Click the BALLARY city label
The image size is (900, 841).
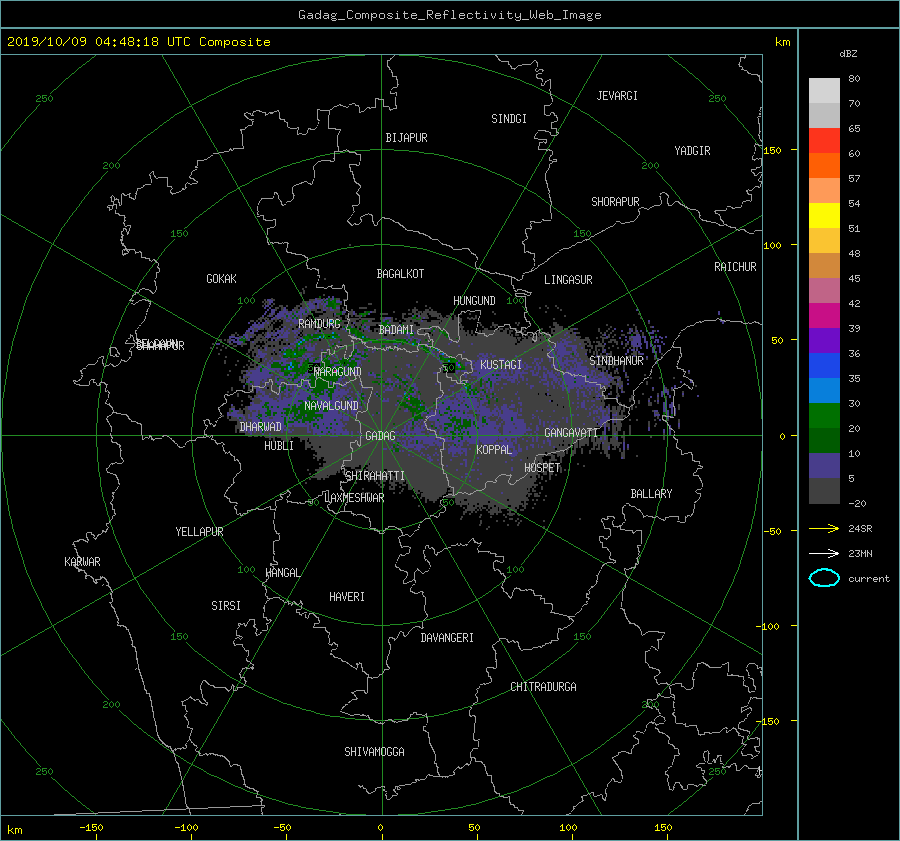click(x=651, y=494)
